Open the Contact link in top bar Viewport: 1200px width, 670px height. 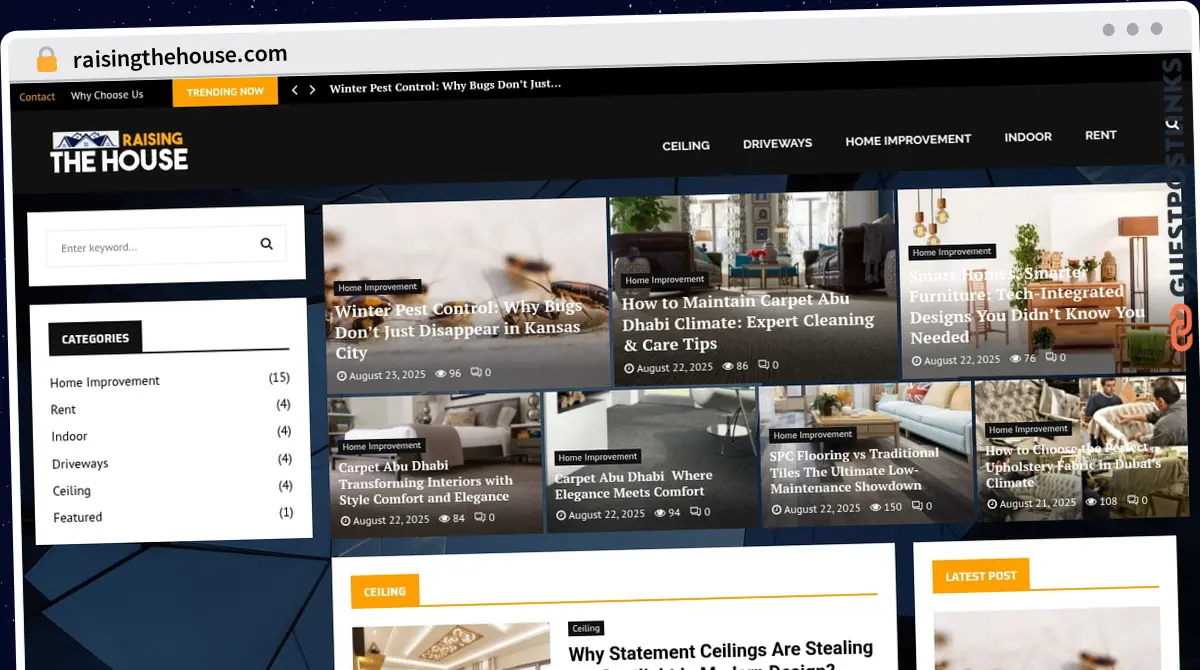tap(37, 97)
